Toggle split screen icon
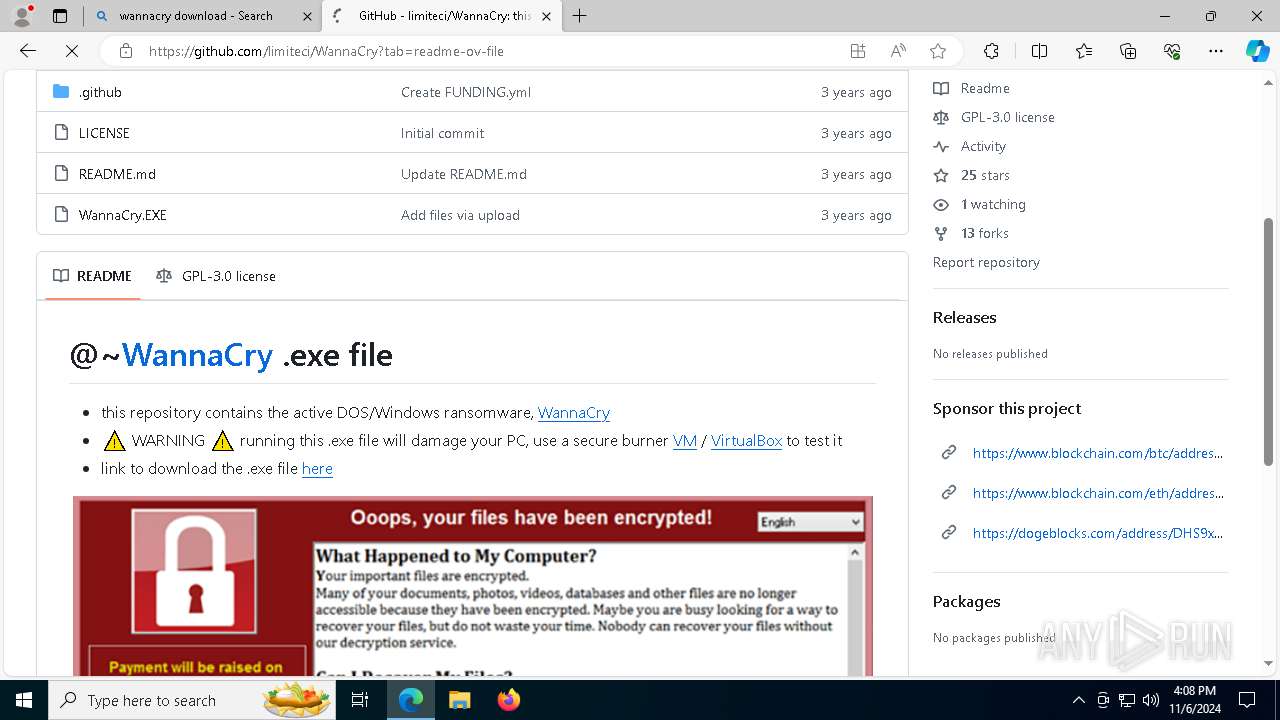 pyautogui.click(x=1039, y=51)
